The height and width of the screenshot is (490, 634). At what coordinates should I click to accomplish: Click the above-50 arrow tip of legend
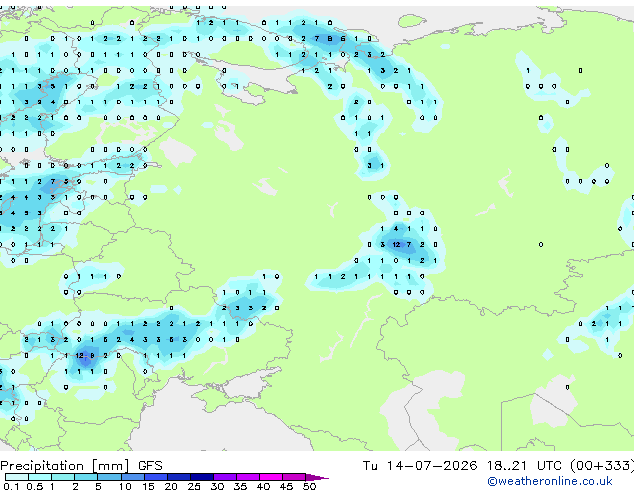pos(317,477)
